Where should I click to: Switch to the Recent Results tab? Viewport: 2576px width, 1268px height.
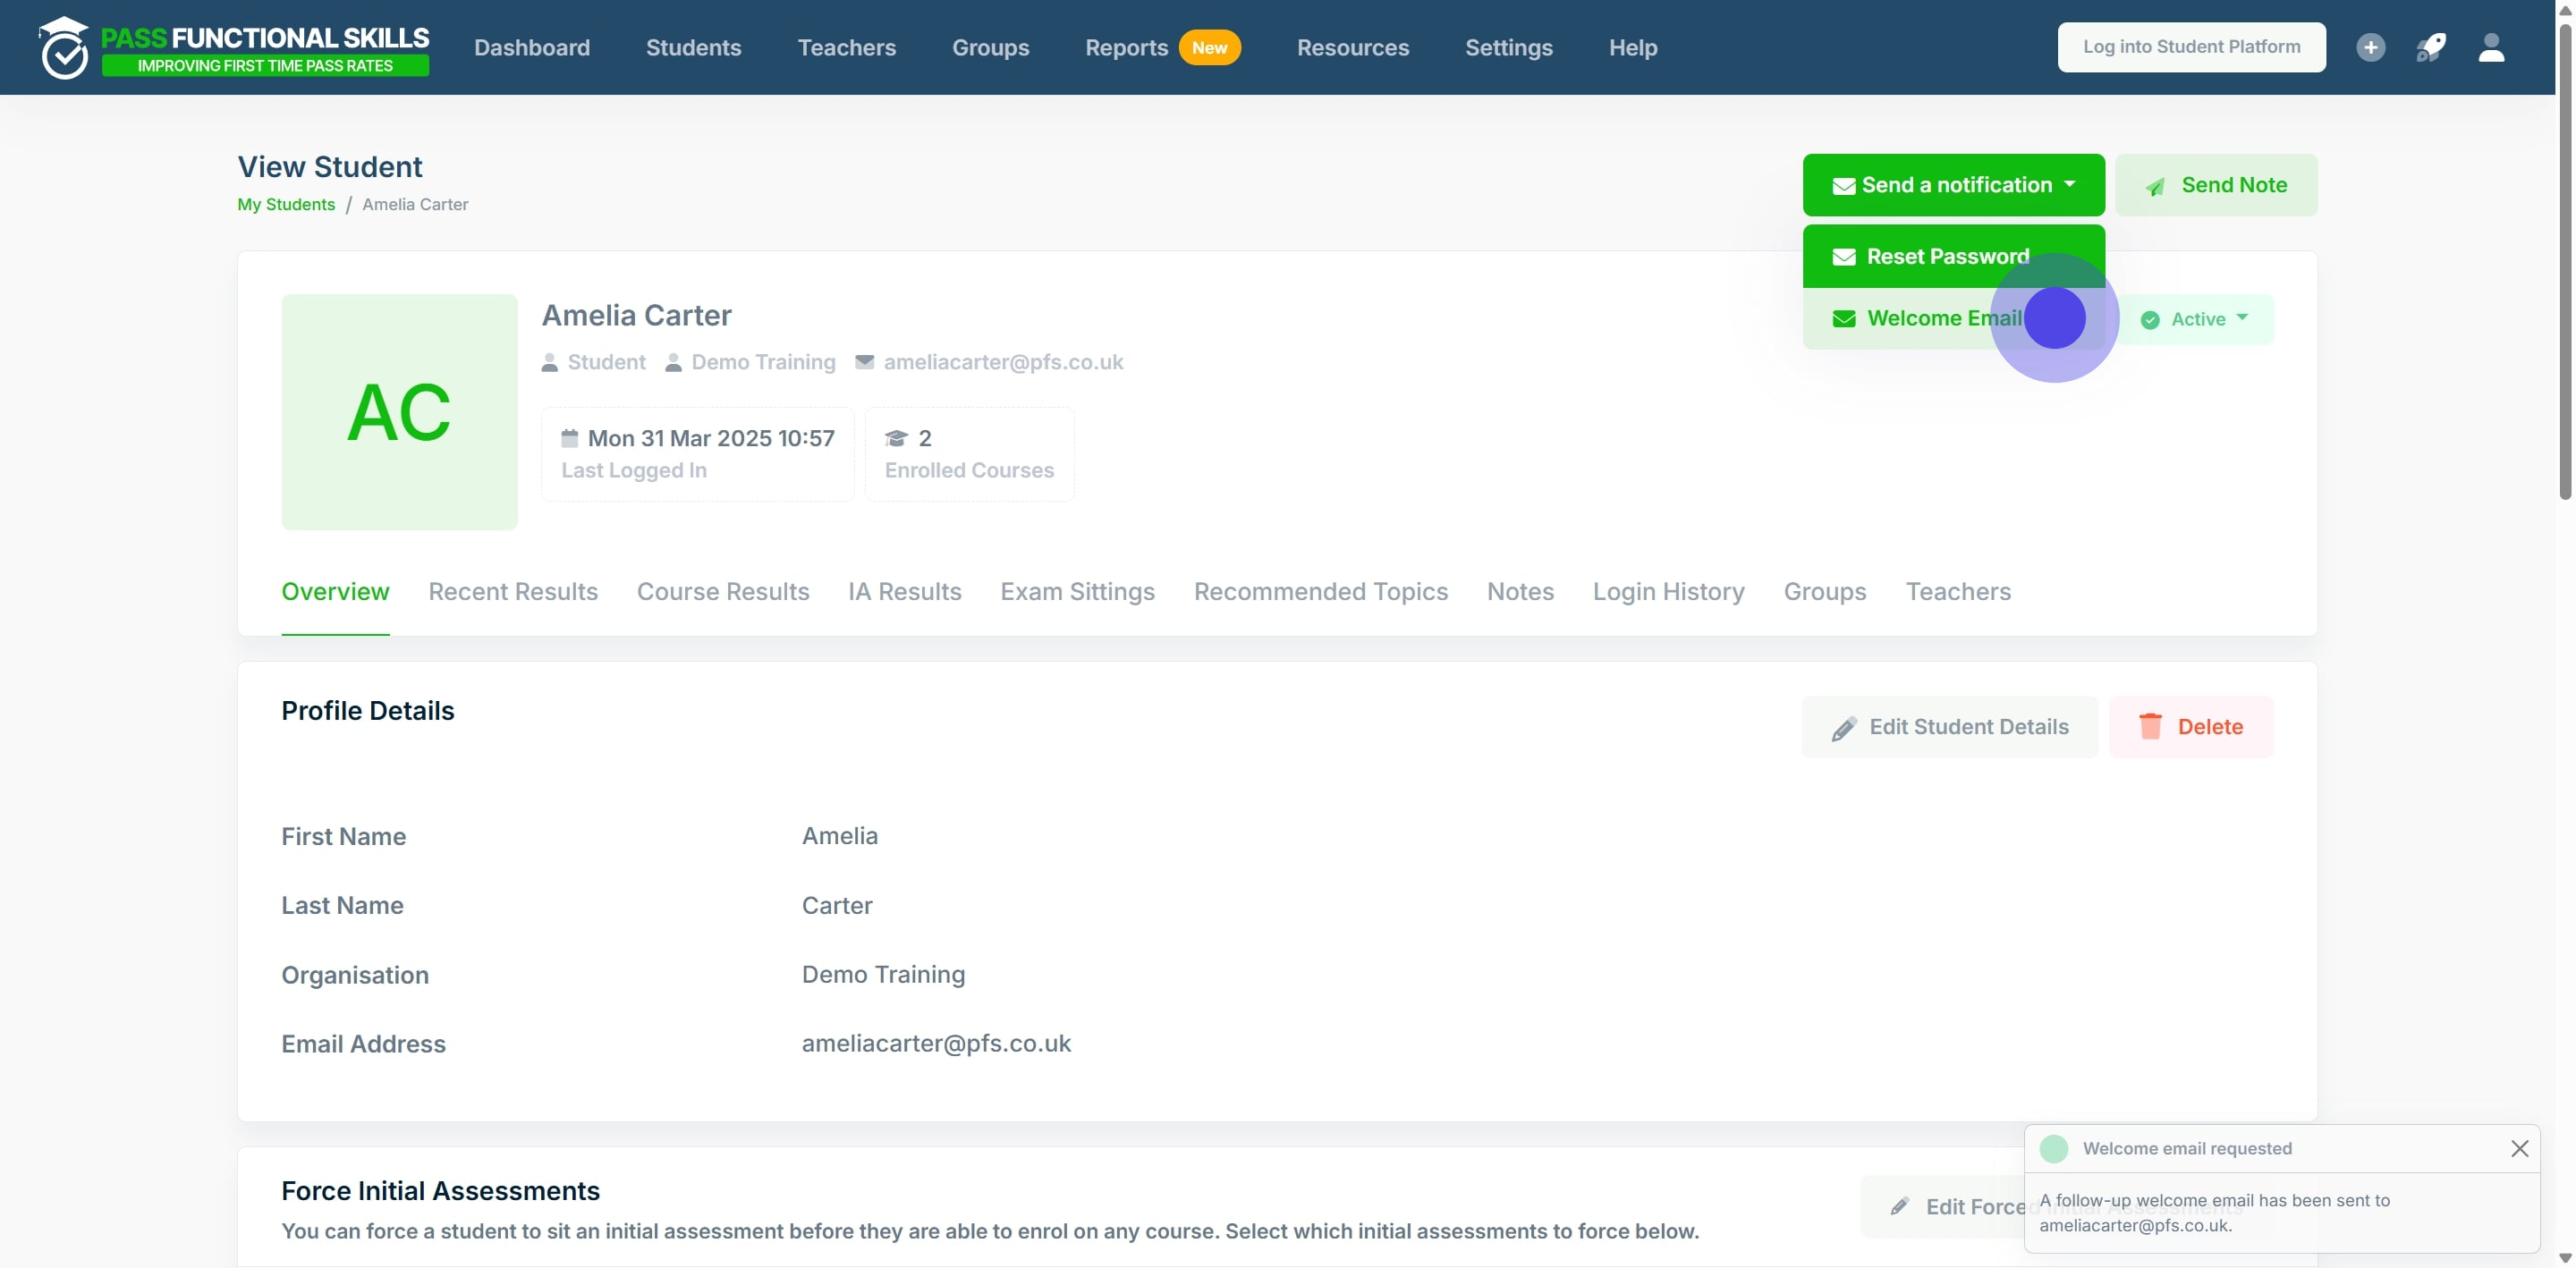[x=513, y=591]
